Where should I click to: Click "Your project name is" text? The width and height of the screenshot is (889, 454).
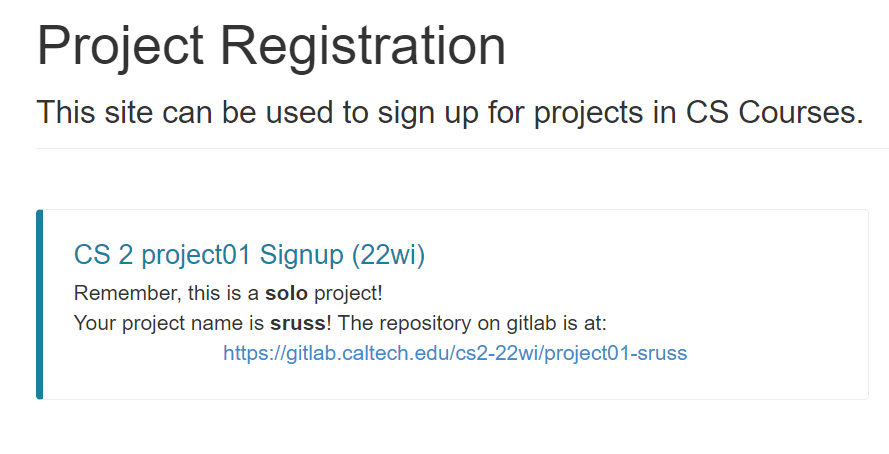pos(170,324)
